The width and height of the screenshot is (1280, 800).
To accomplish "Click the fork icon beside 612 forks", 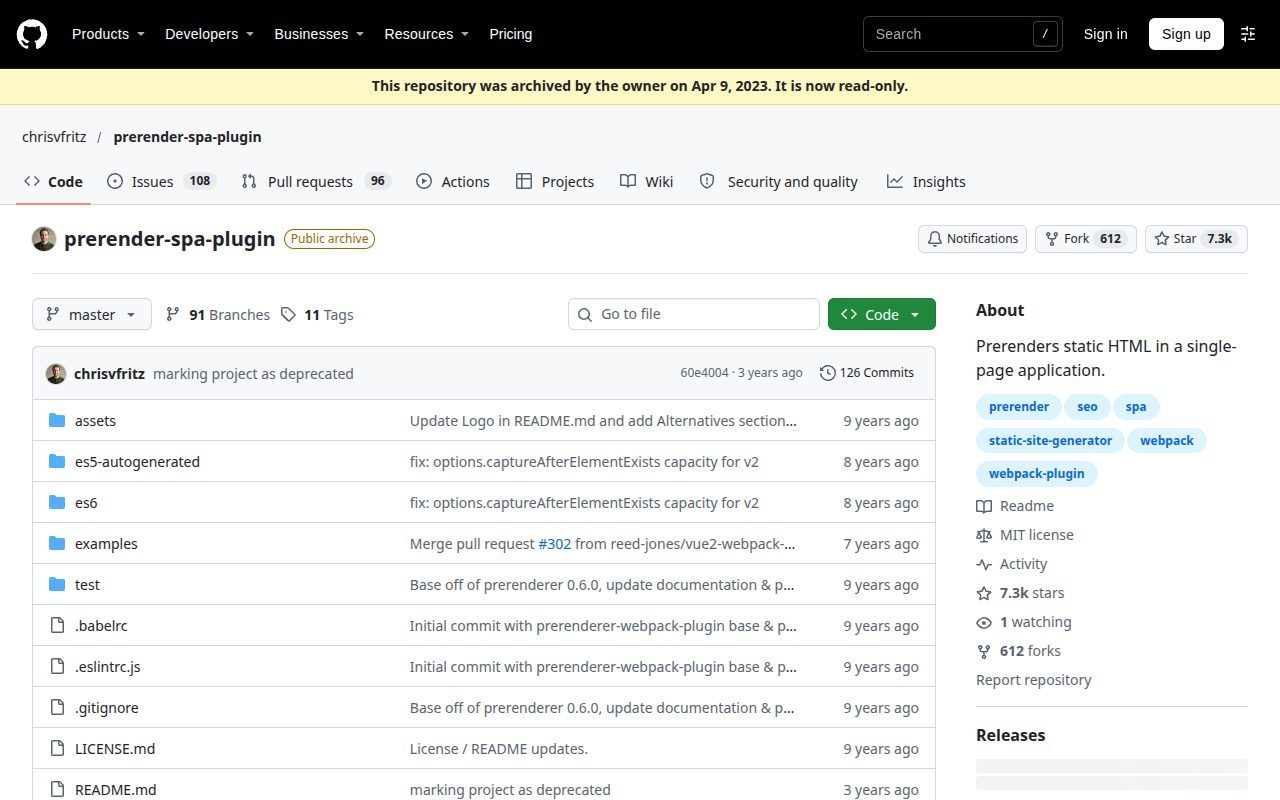I will click(x=984, y=651).
